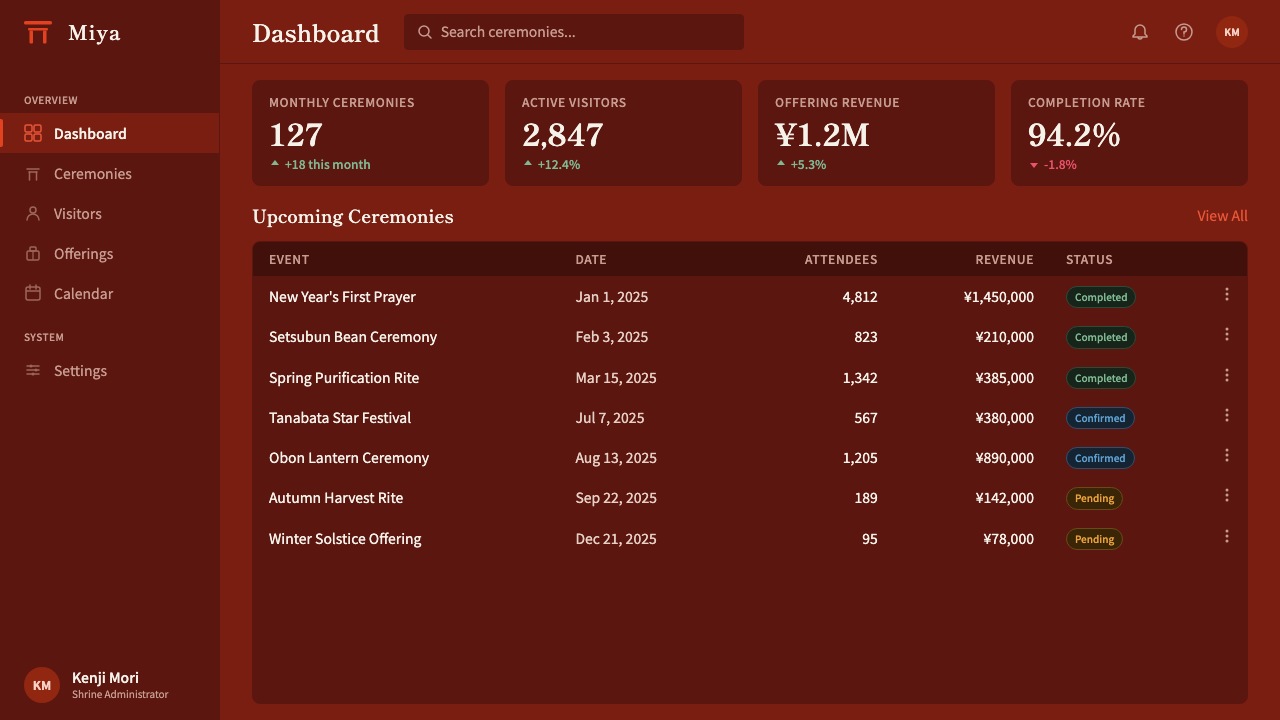The width and height of the screenshot is (1280, 720).
Task: Open the Offerings gift icon in sidebar
Action: 33,254
